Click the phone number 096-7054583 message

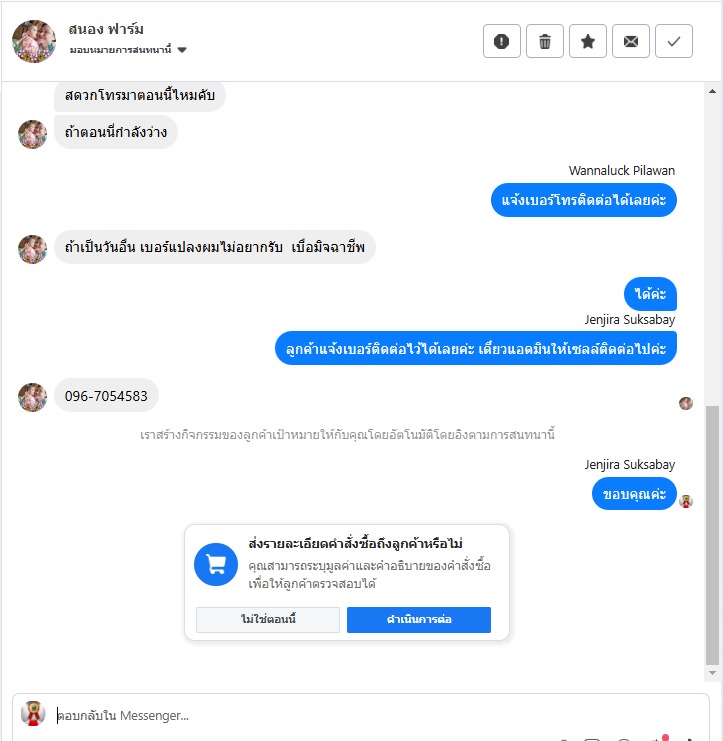click(106, 396)
